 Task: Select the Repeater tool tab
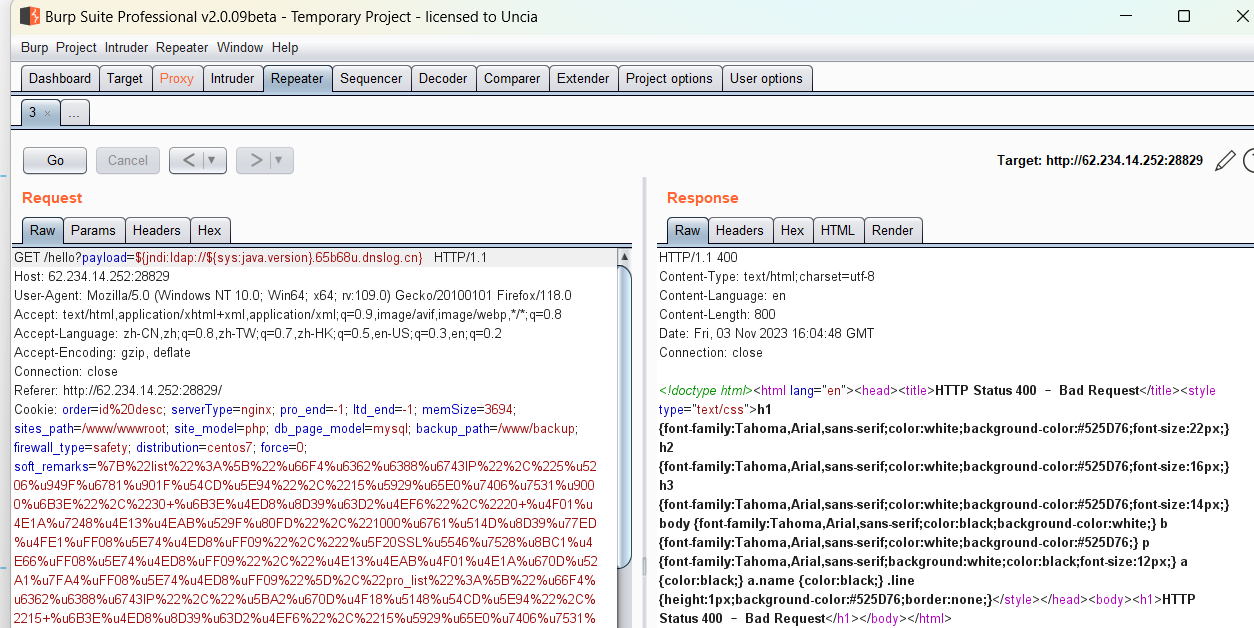tap(297, 79)
